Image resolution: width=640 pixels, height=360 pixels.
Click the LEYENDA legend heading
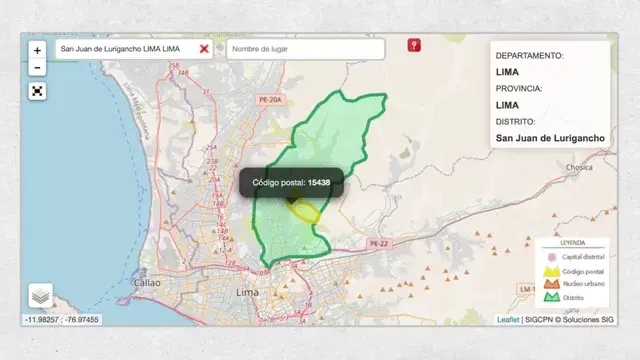pos(573,243)
